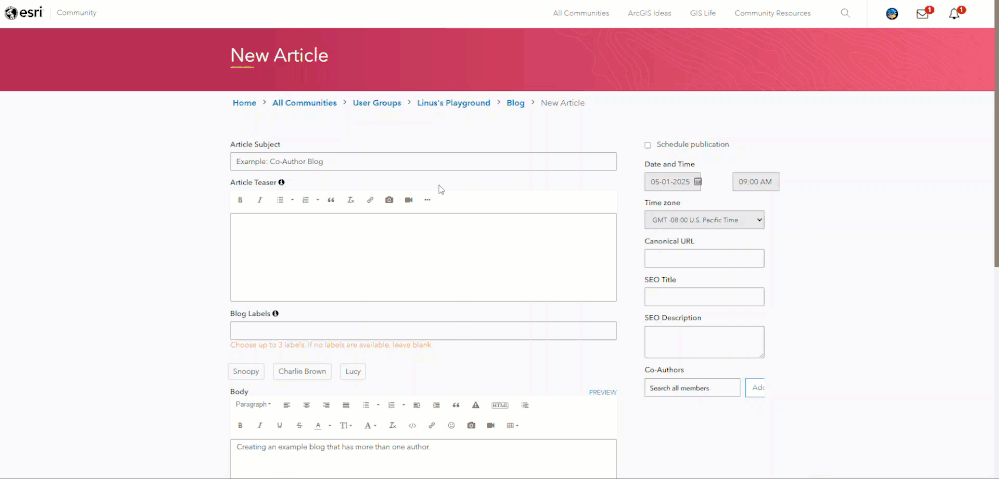Open the font size dropdown in Body toolbar
The height and width of the screenshot is (479, 999).
(x=346, y=425)
